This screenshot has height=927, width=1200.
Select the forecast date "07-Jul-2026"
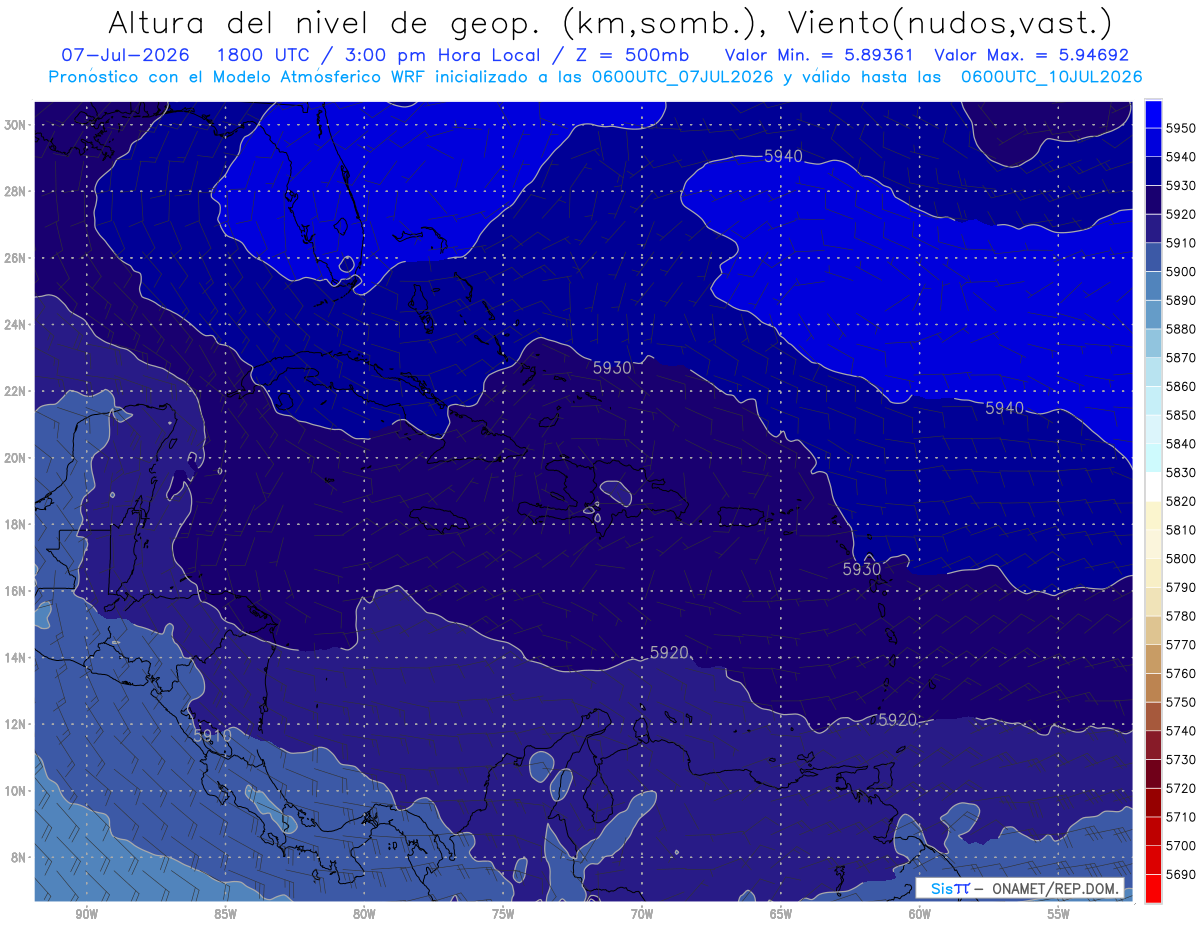point(127,55)
